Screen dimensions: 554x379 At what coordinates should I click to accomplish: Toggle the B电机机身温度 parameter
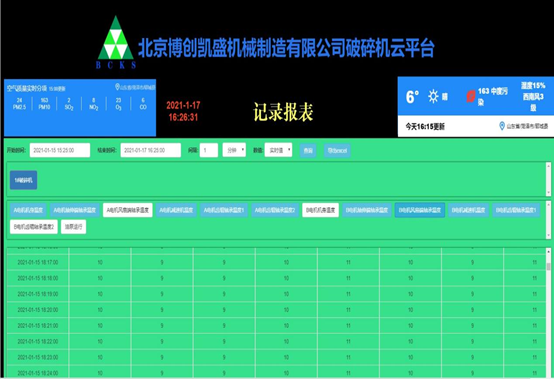click(x=320, y=210)
